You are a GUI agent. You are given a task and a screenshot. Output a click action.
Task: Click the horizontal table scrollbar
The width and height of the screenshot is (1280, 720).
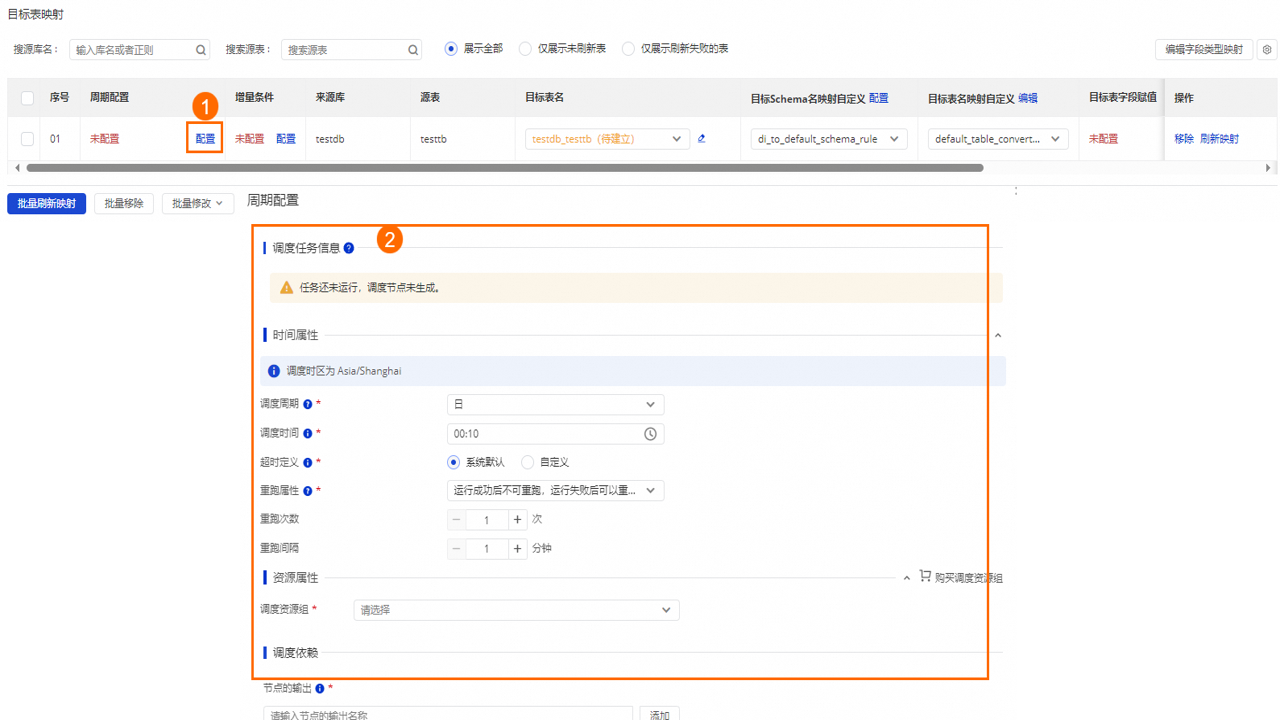[x=505, y=168]
